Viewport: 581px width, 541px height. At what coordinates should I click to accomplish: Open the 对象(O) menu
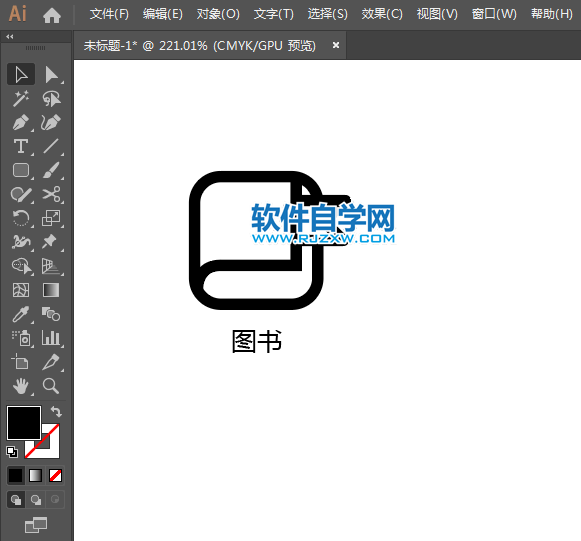[218, 14]
